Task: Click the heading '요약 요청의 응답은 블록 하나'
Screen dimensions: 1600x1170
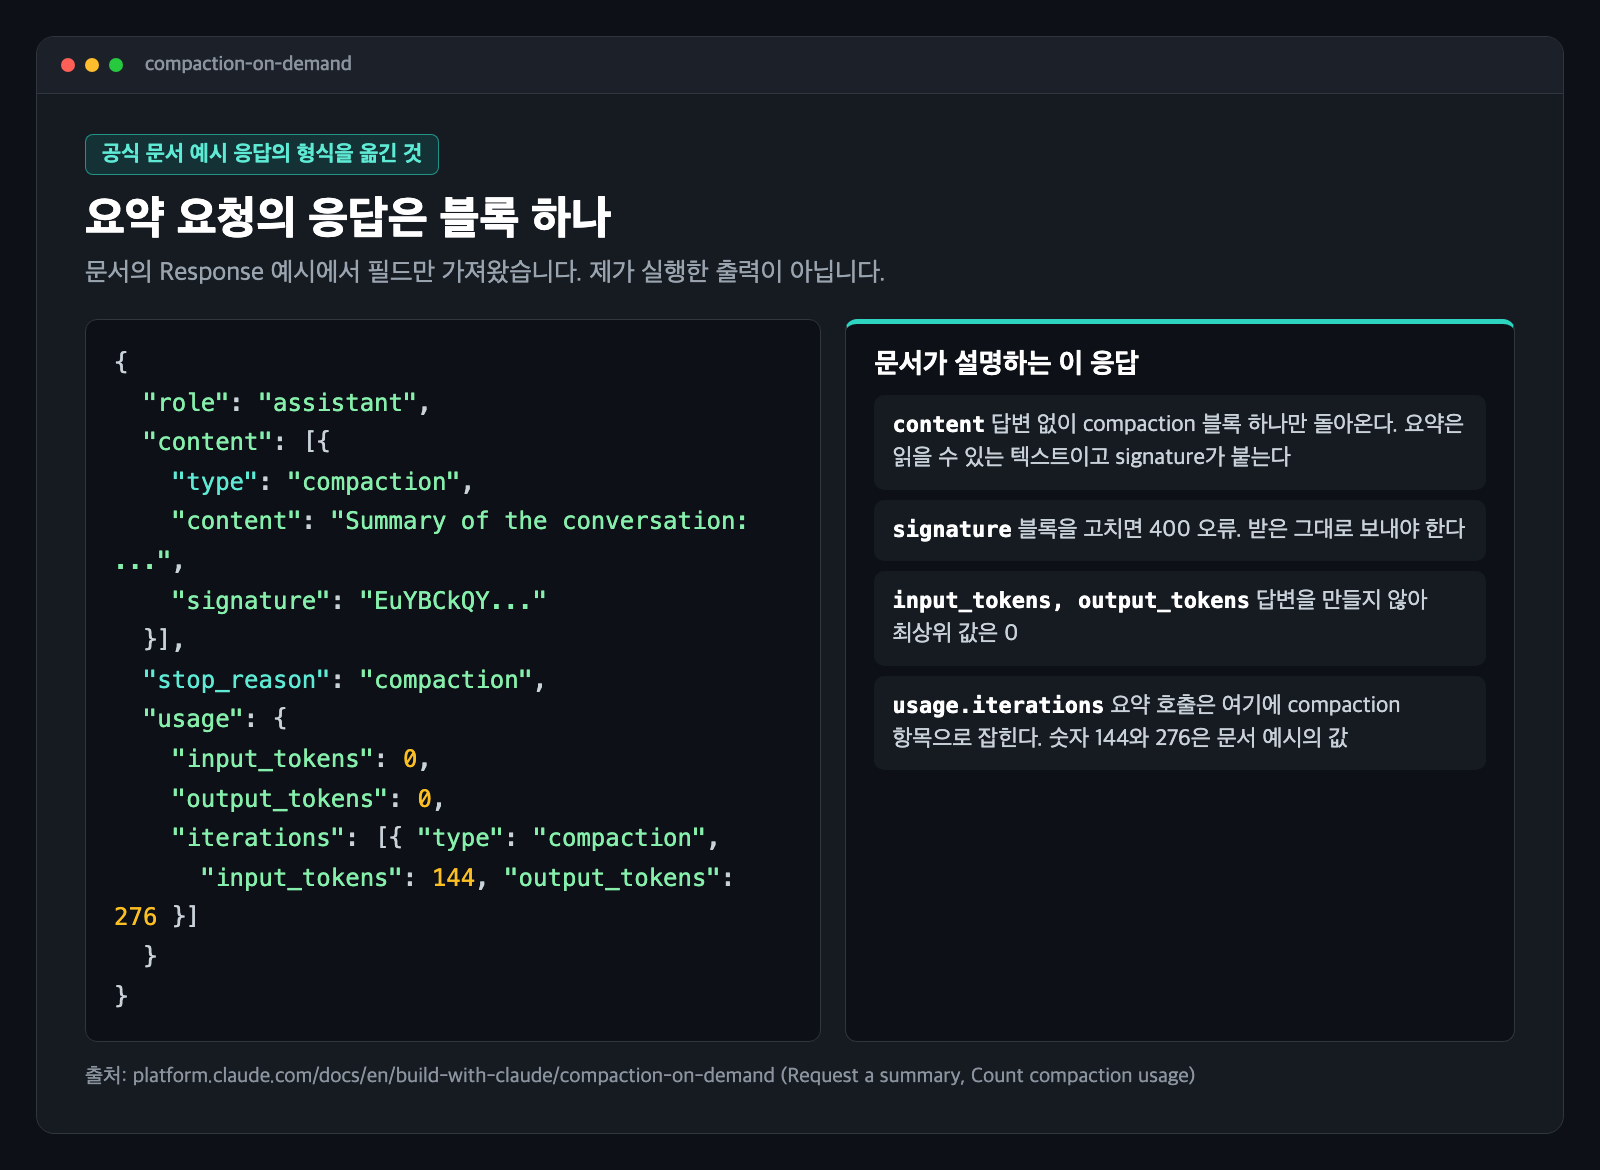Action: [x=347, y=216]
